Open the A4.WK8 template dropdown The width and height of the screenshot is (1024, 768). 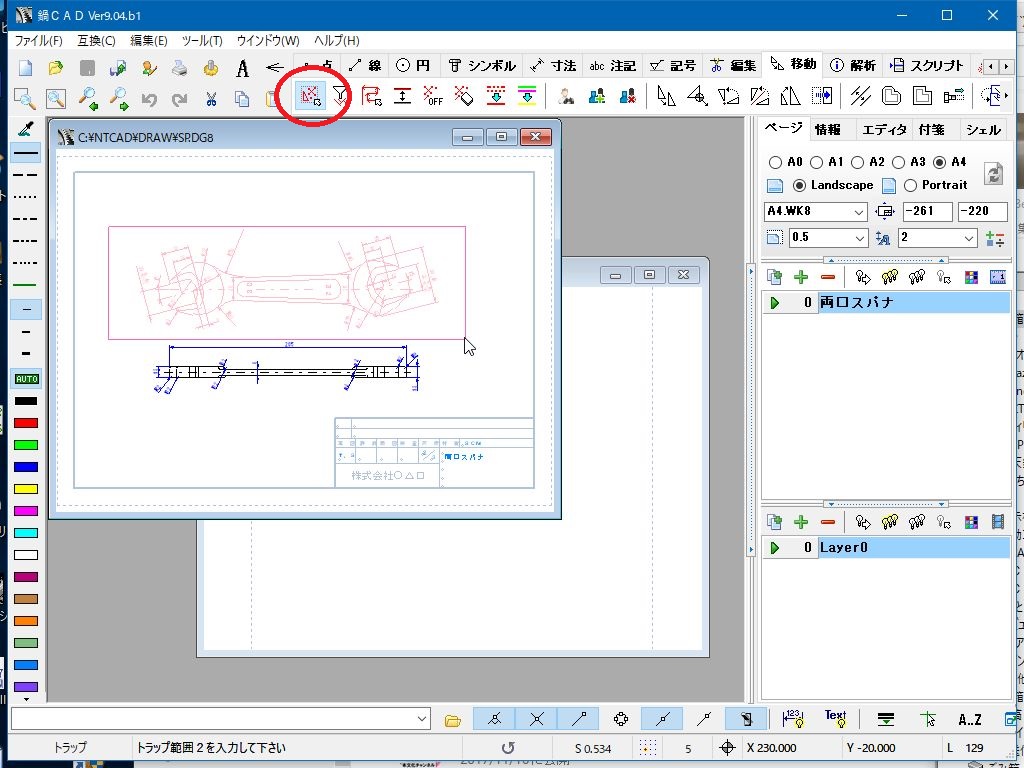tap(859, 212)
